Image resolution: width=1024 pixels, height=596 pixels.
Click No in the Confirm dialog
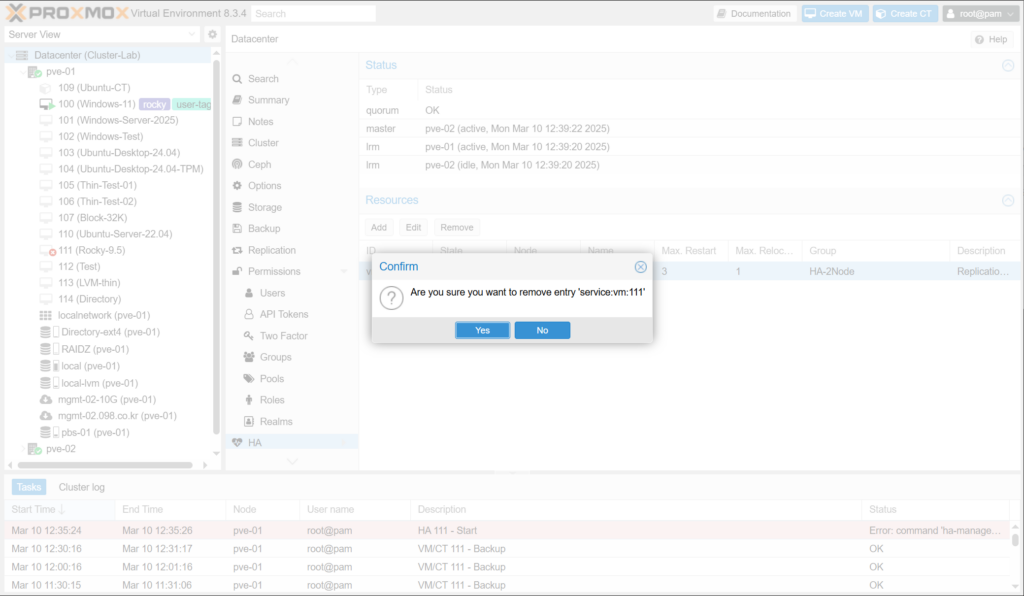coord(542,330)
